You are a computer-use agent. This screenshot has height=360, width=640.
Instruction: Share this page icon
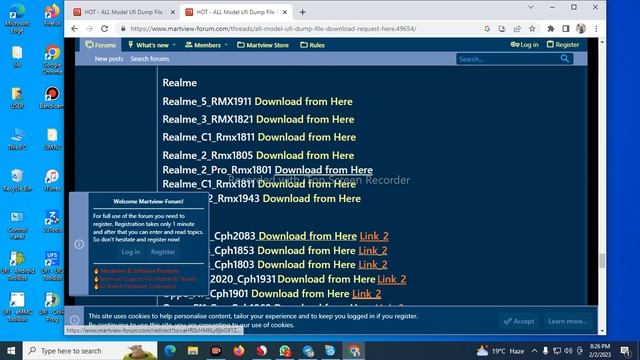coord(517,29)
